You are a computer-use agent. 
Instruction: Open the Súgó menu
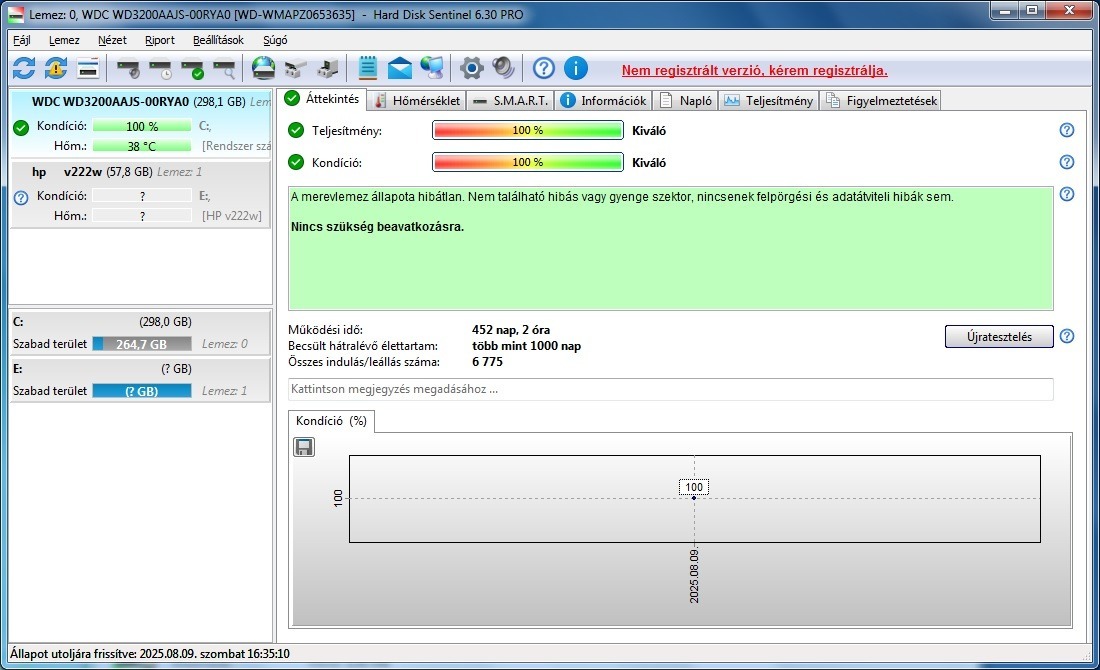click(275, 40)
